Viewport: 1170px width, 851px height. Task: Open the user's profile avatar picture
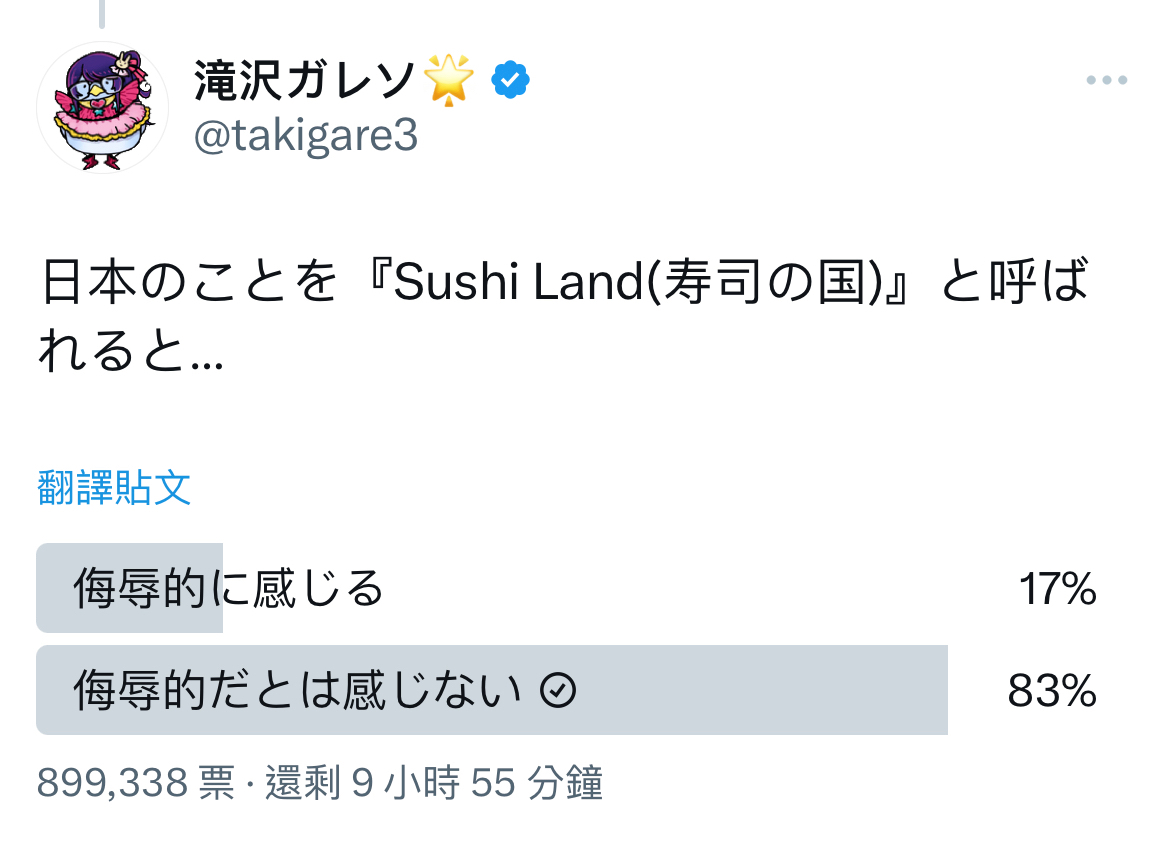[102, 107]
